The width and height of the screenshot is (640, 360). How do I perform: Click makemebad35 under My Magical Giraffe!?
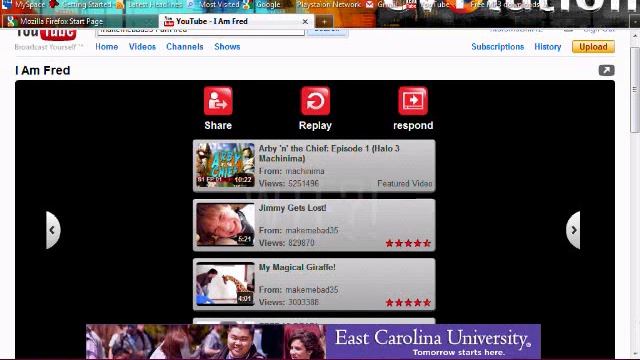tap(312, 290)
